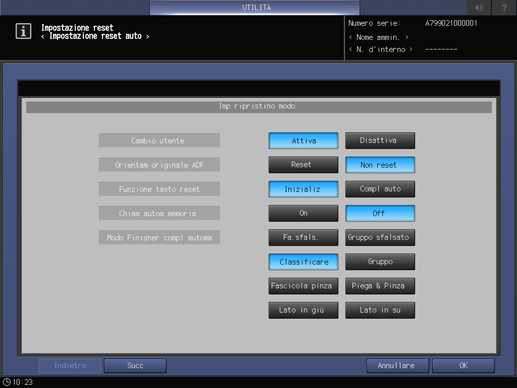Select Gruppo finisher mode
Image resolution: width=517 pixels, height=388 pixels.
(x=380, y=262)
